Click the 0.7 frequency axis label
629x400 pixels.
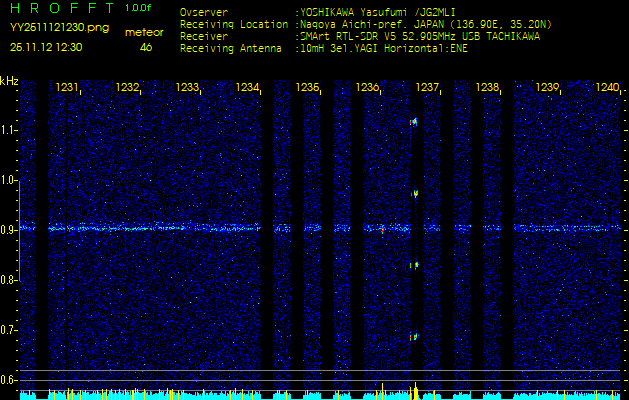coord(8,330)
